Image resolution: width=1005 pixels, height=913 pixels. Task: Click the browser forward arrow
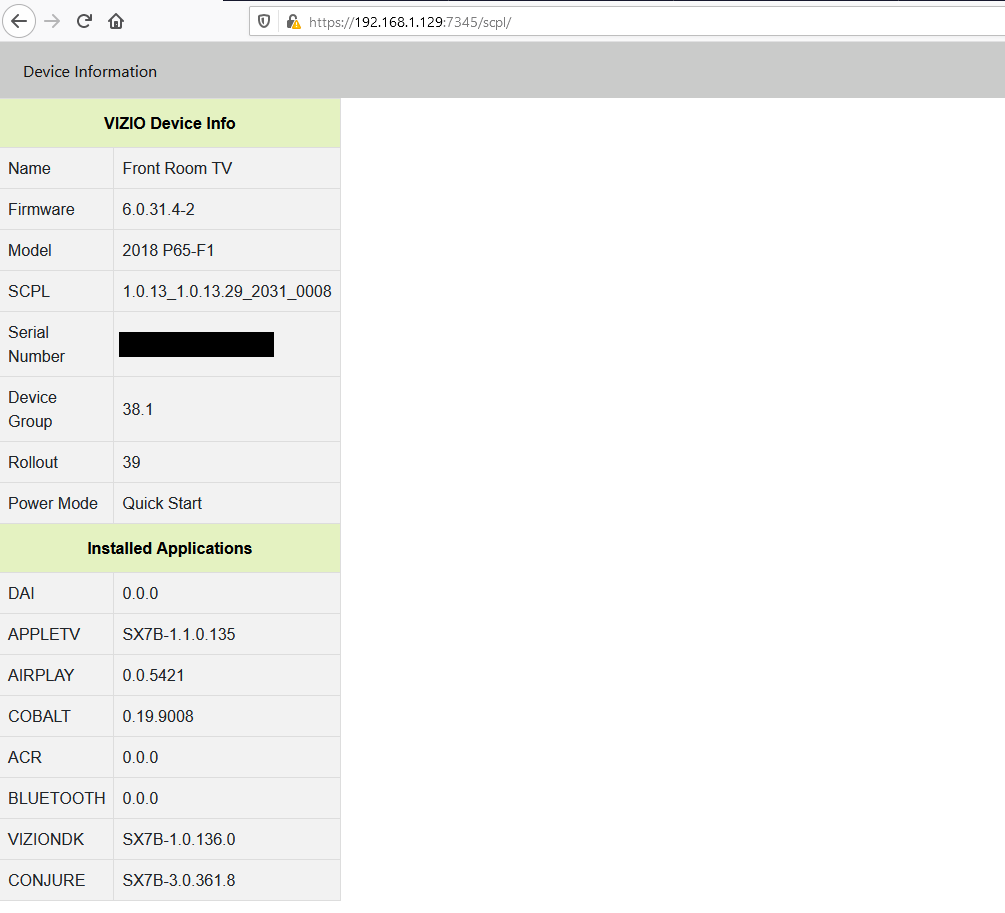52,21
